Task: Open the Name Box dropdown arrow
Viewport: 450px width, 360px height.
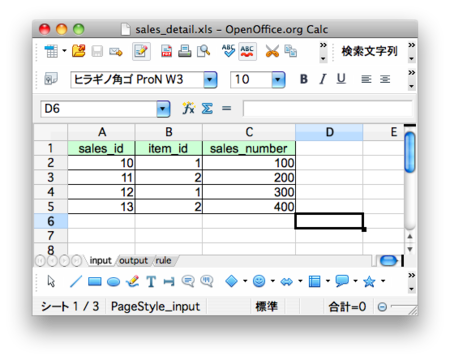Action: [x=163, y=109]
